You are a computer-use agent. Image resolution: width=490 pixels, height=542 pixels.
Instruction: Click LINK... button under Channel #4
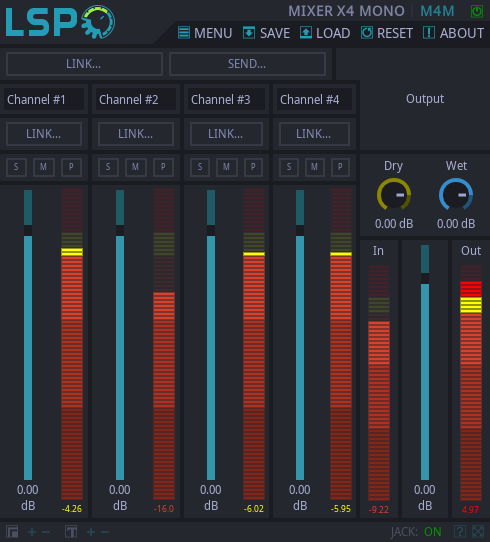[x=314, y=134]
